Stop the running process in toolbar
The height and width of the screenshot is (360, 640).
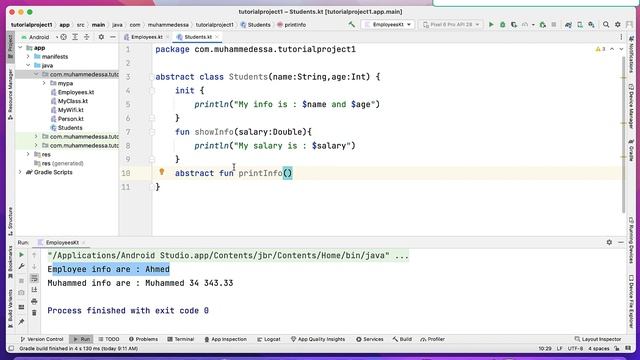[554, 24]
